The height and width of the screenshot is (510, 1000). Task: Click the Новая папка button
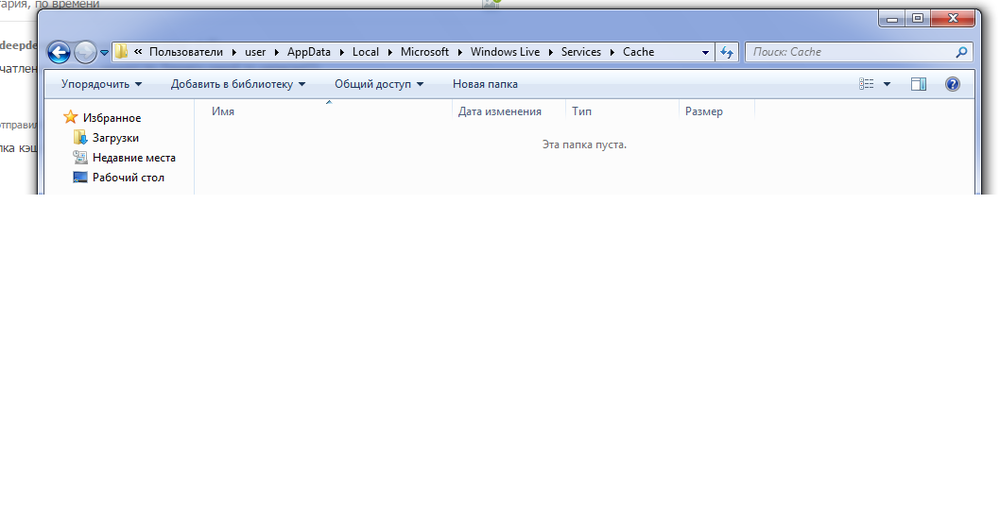pyautogui.click(x=485, y=84)
